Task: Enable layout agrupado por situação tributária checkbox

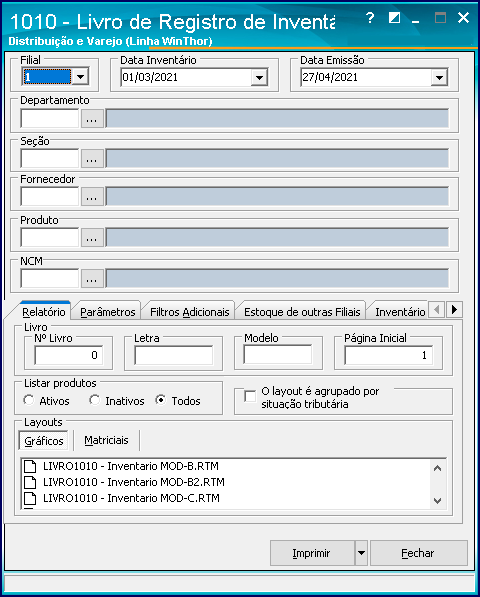Action: click(x=250, y=396)
